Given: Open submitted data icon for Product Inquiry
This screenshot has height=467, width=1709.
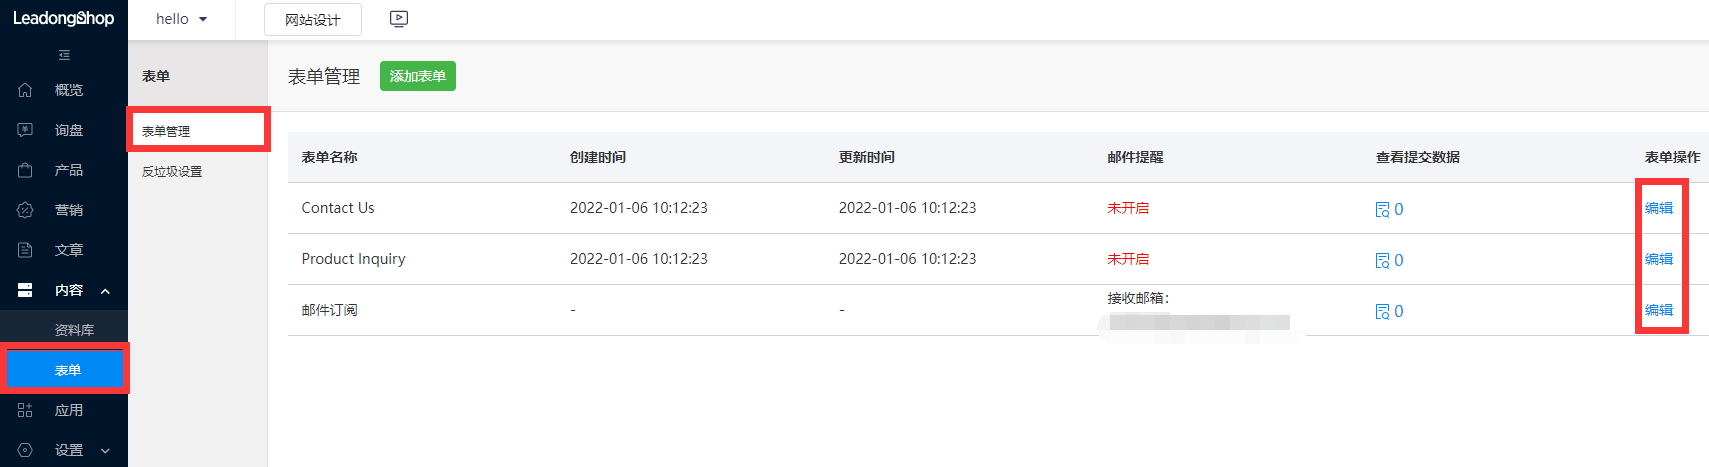Looking at the screenshot, I should tap(1382, 260).
